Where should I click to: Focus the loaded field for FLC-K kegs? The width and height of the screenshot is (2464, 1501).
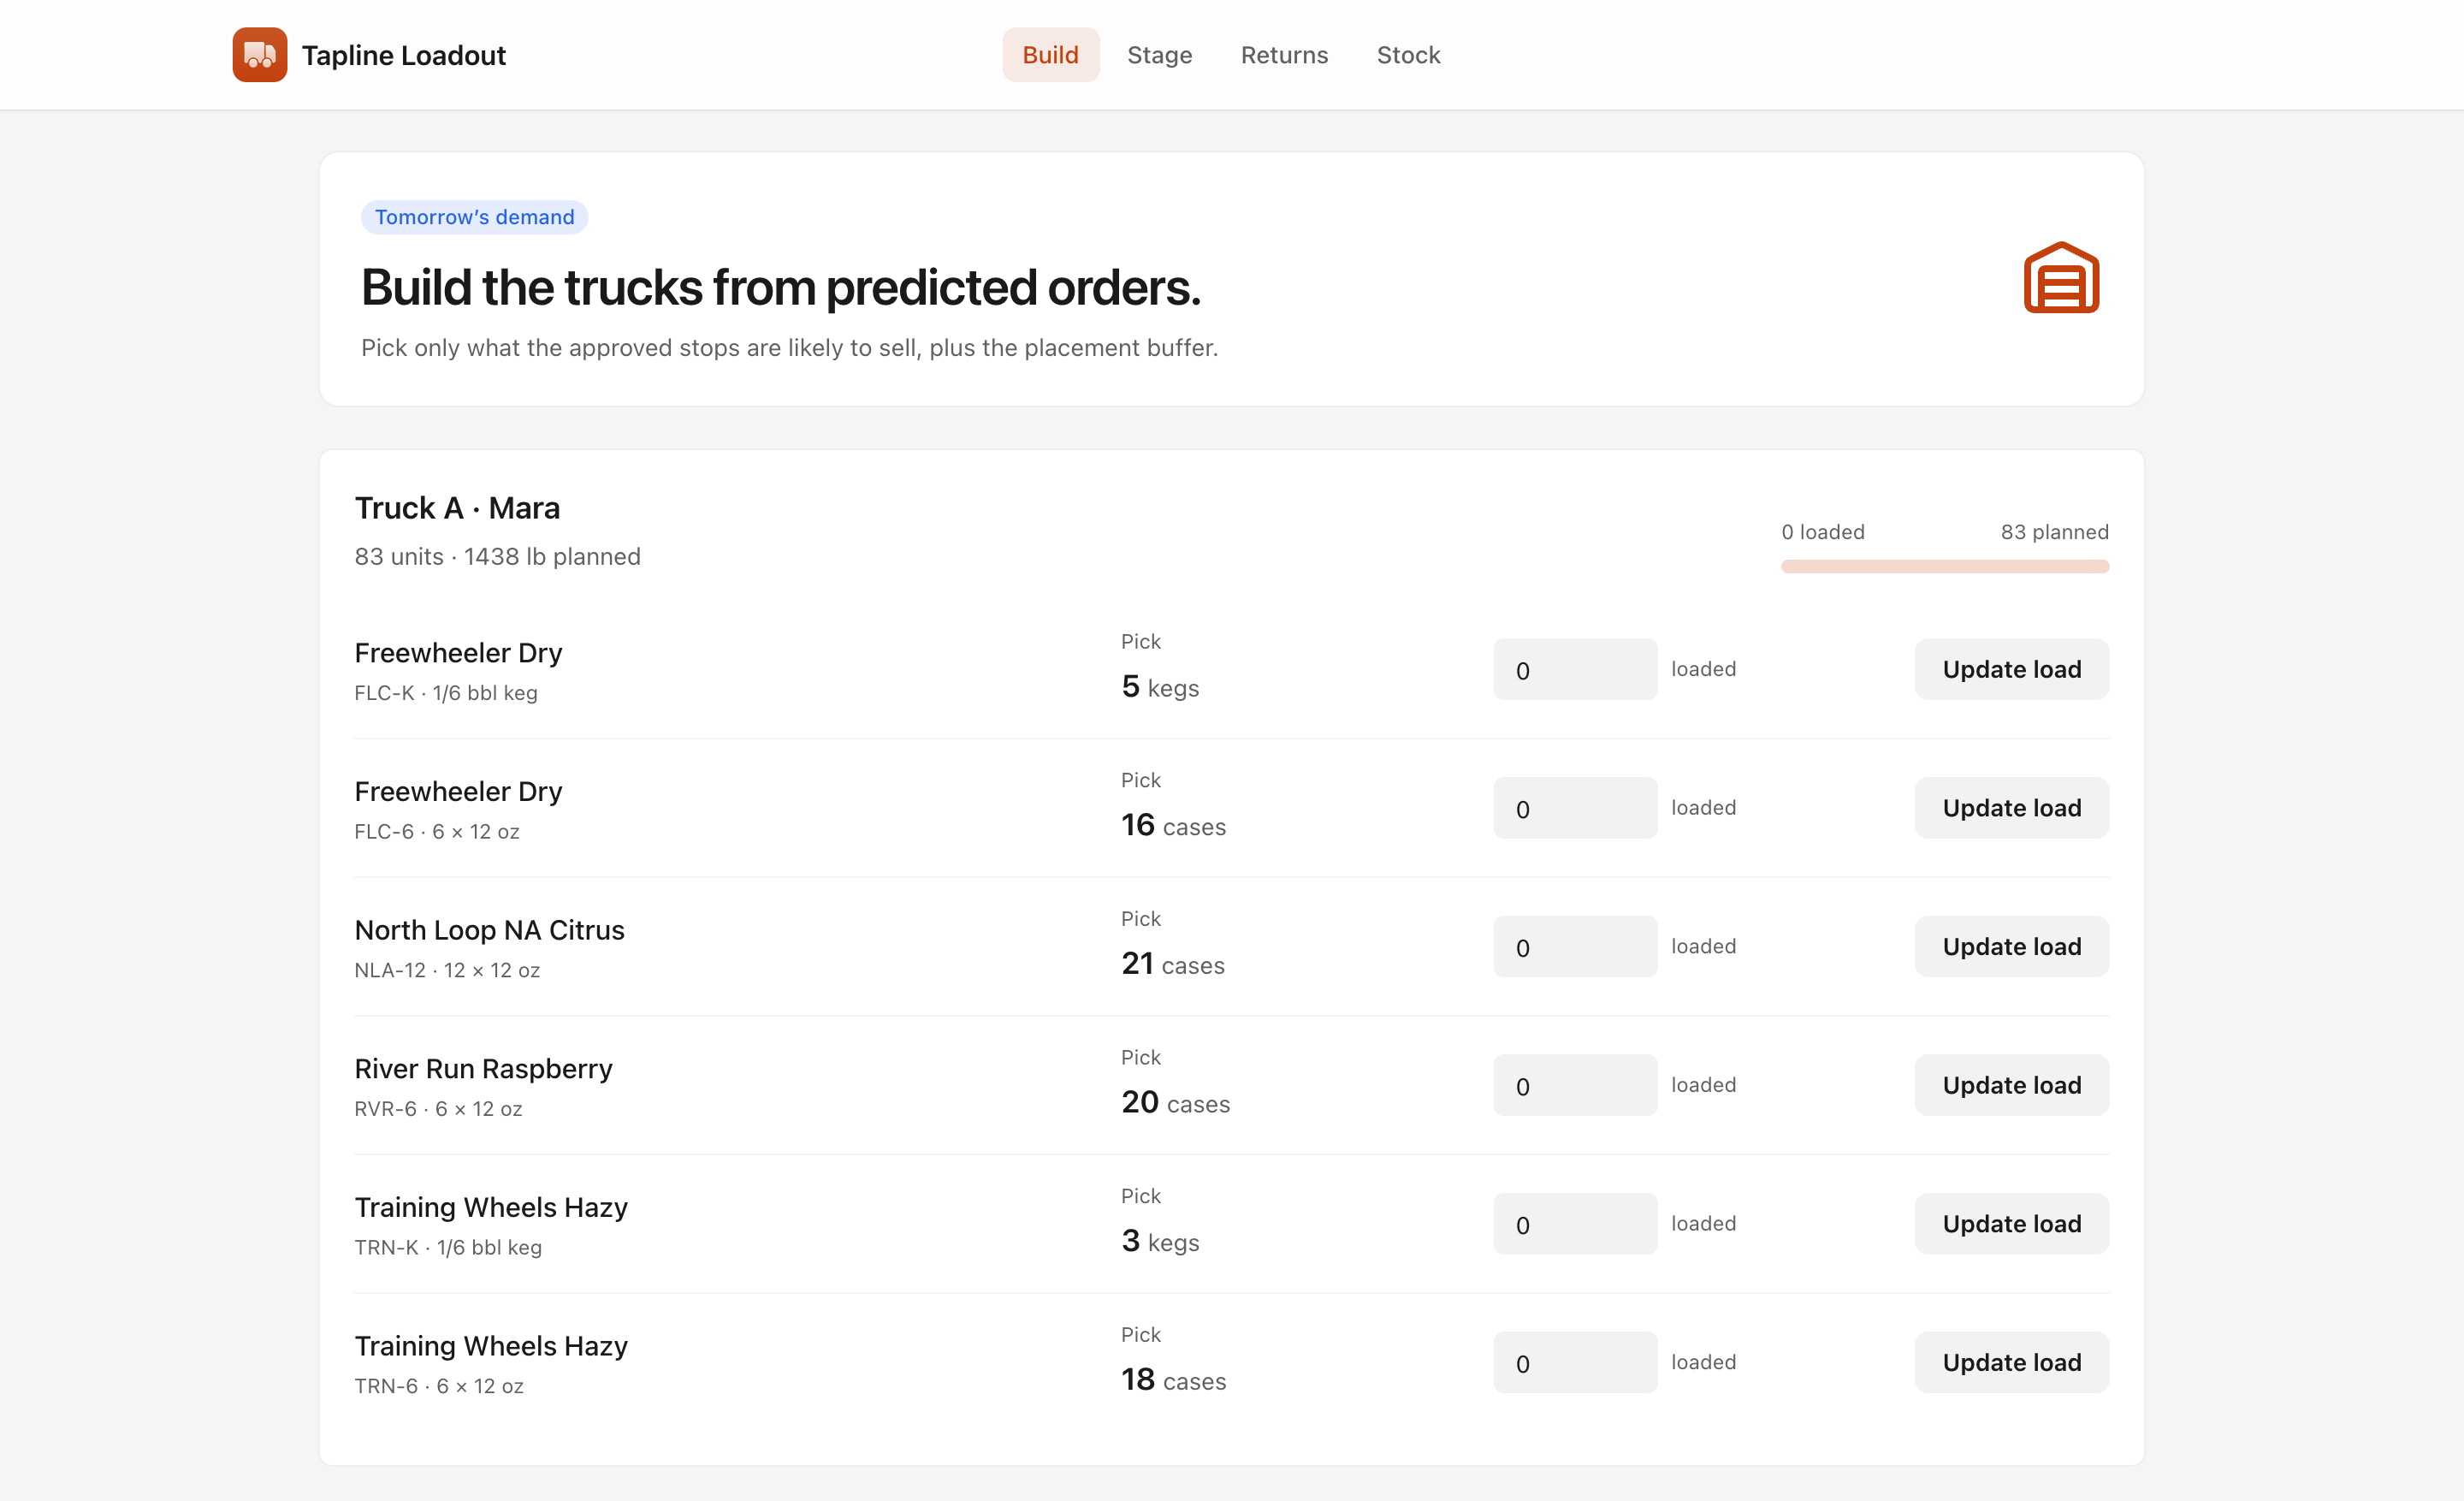pos(1575,669)
